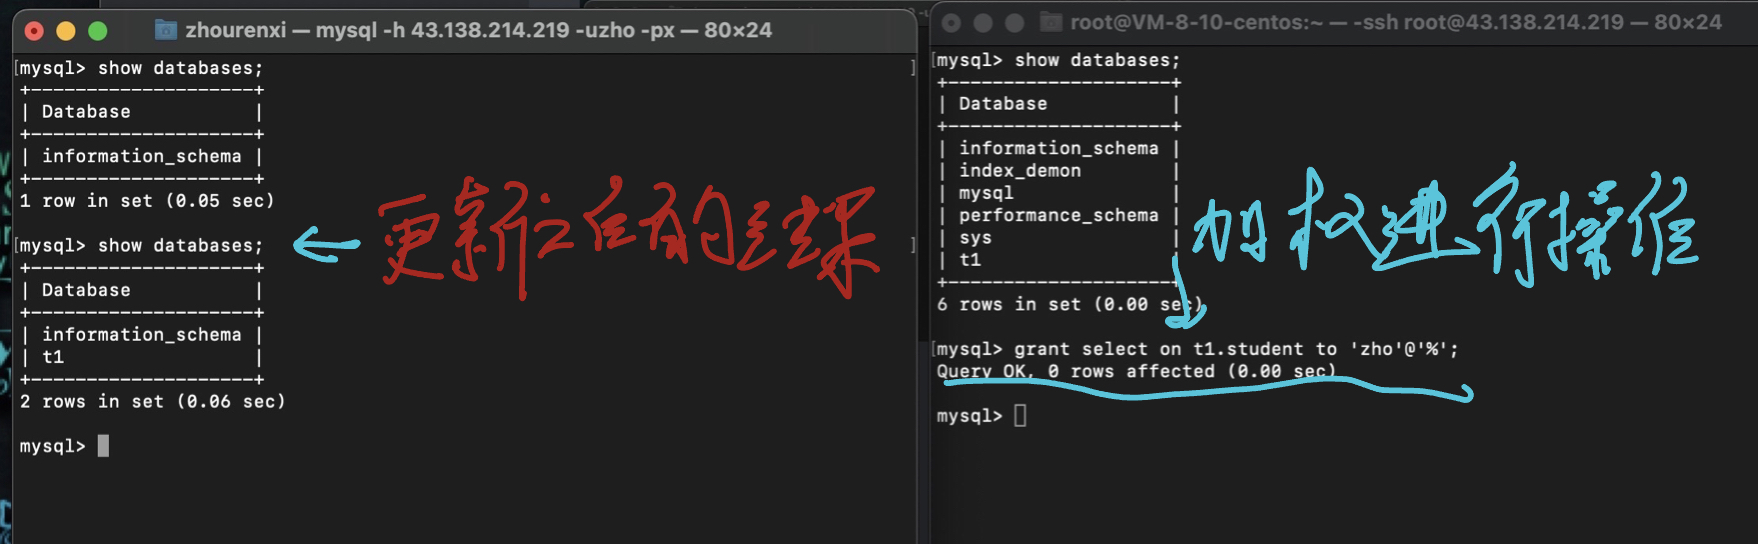Click '6 rows in set' line in right terminal
1758x544 pixels.
1070,304
